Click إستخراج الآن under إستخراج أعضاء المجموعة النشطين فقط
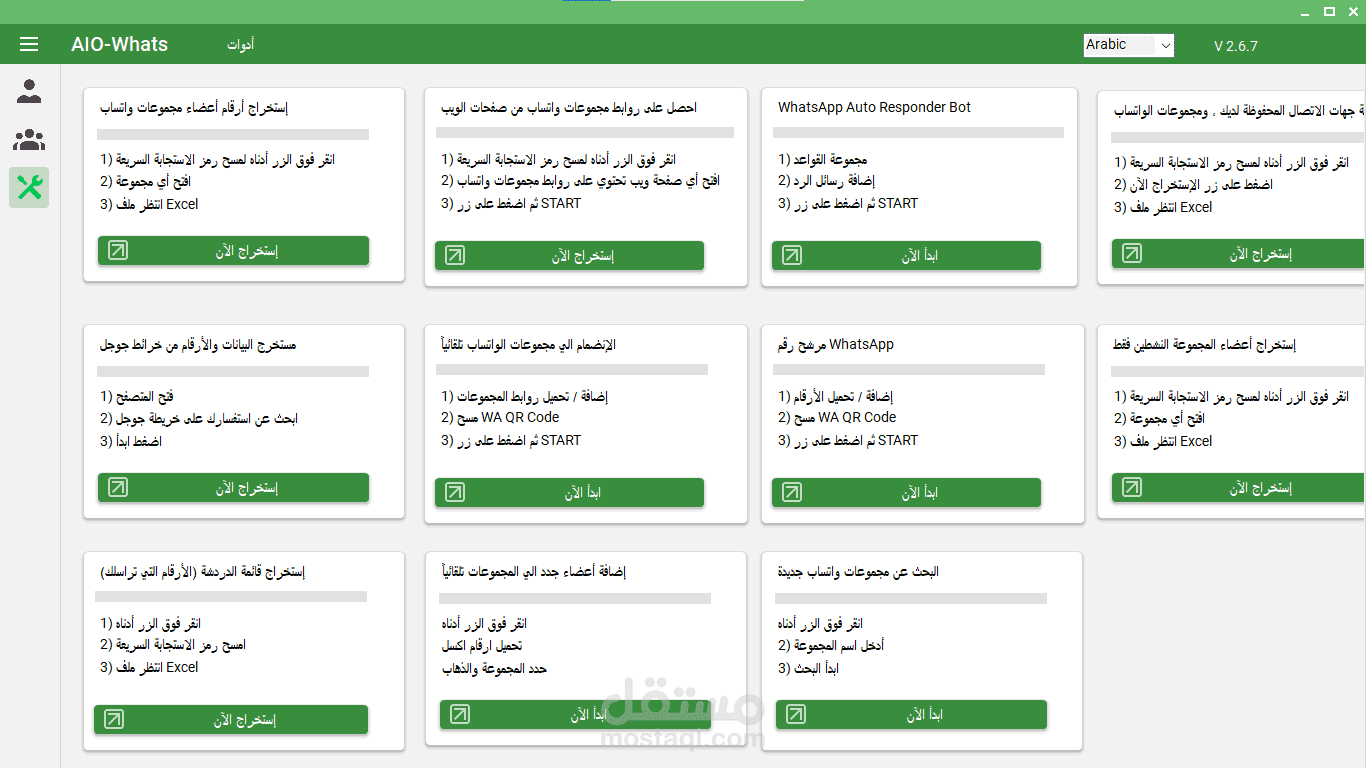This screenshot has height=768, width=1366. point(1239,487)
